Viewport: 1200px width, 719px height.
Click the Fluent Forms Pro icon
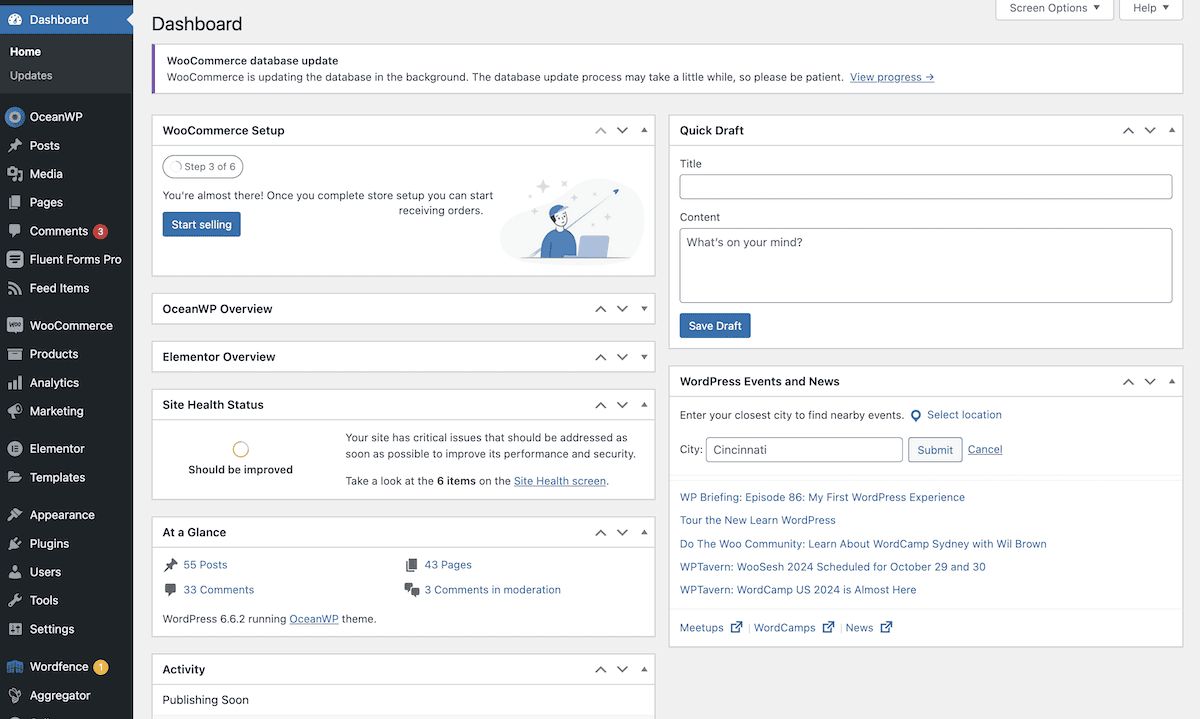15,259
